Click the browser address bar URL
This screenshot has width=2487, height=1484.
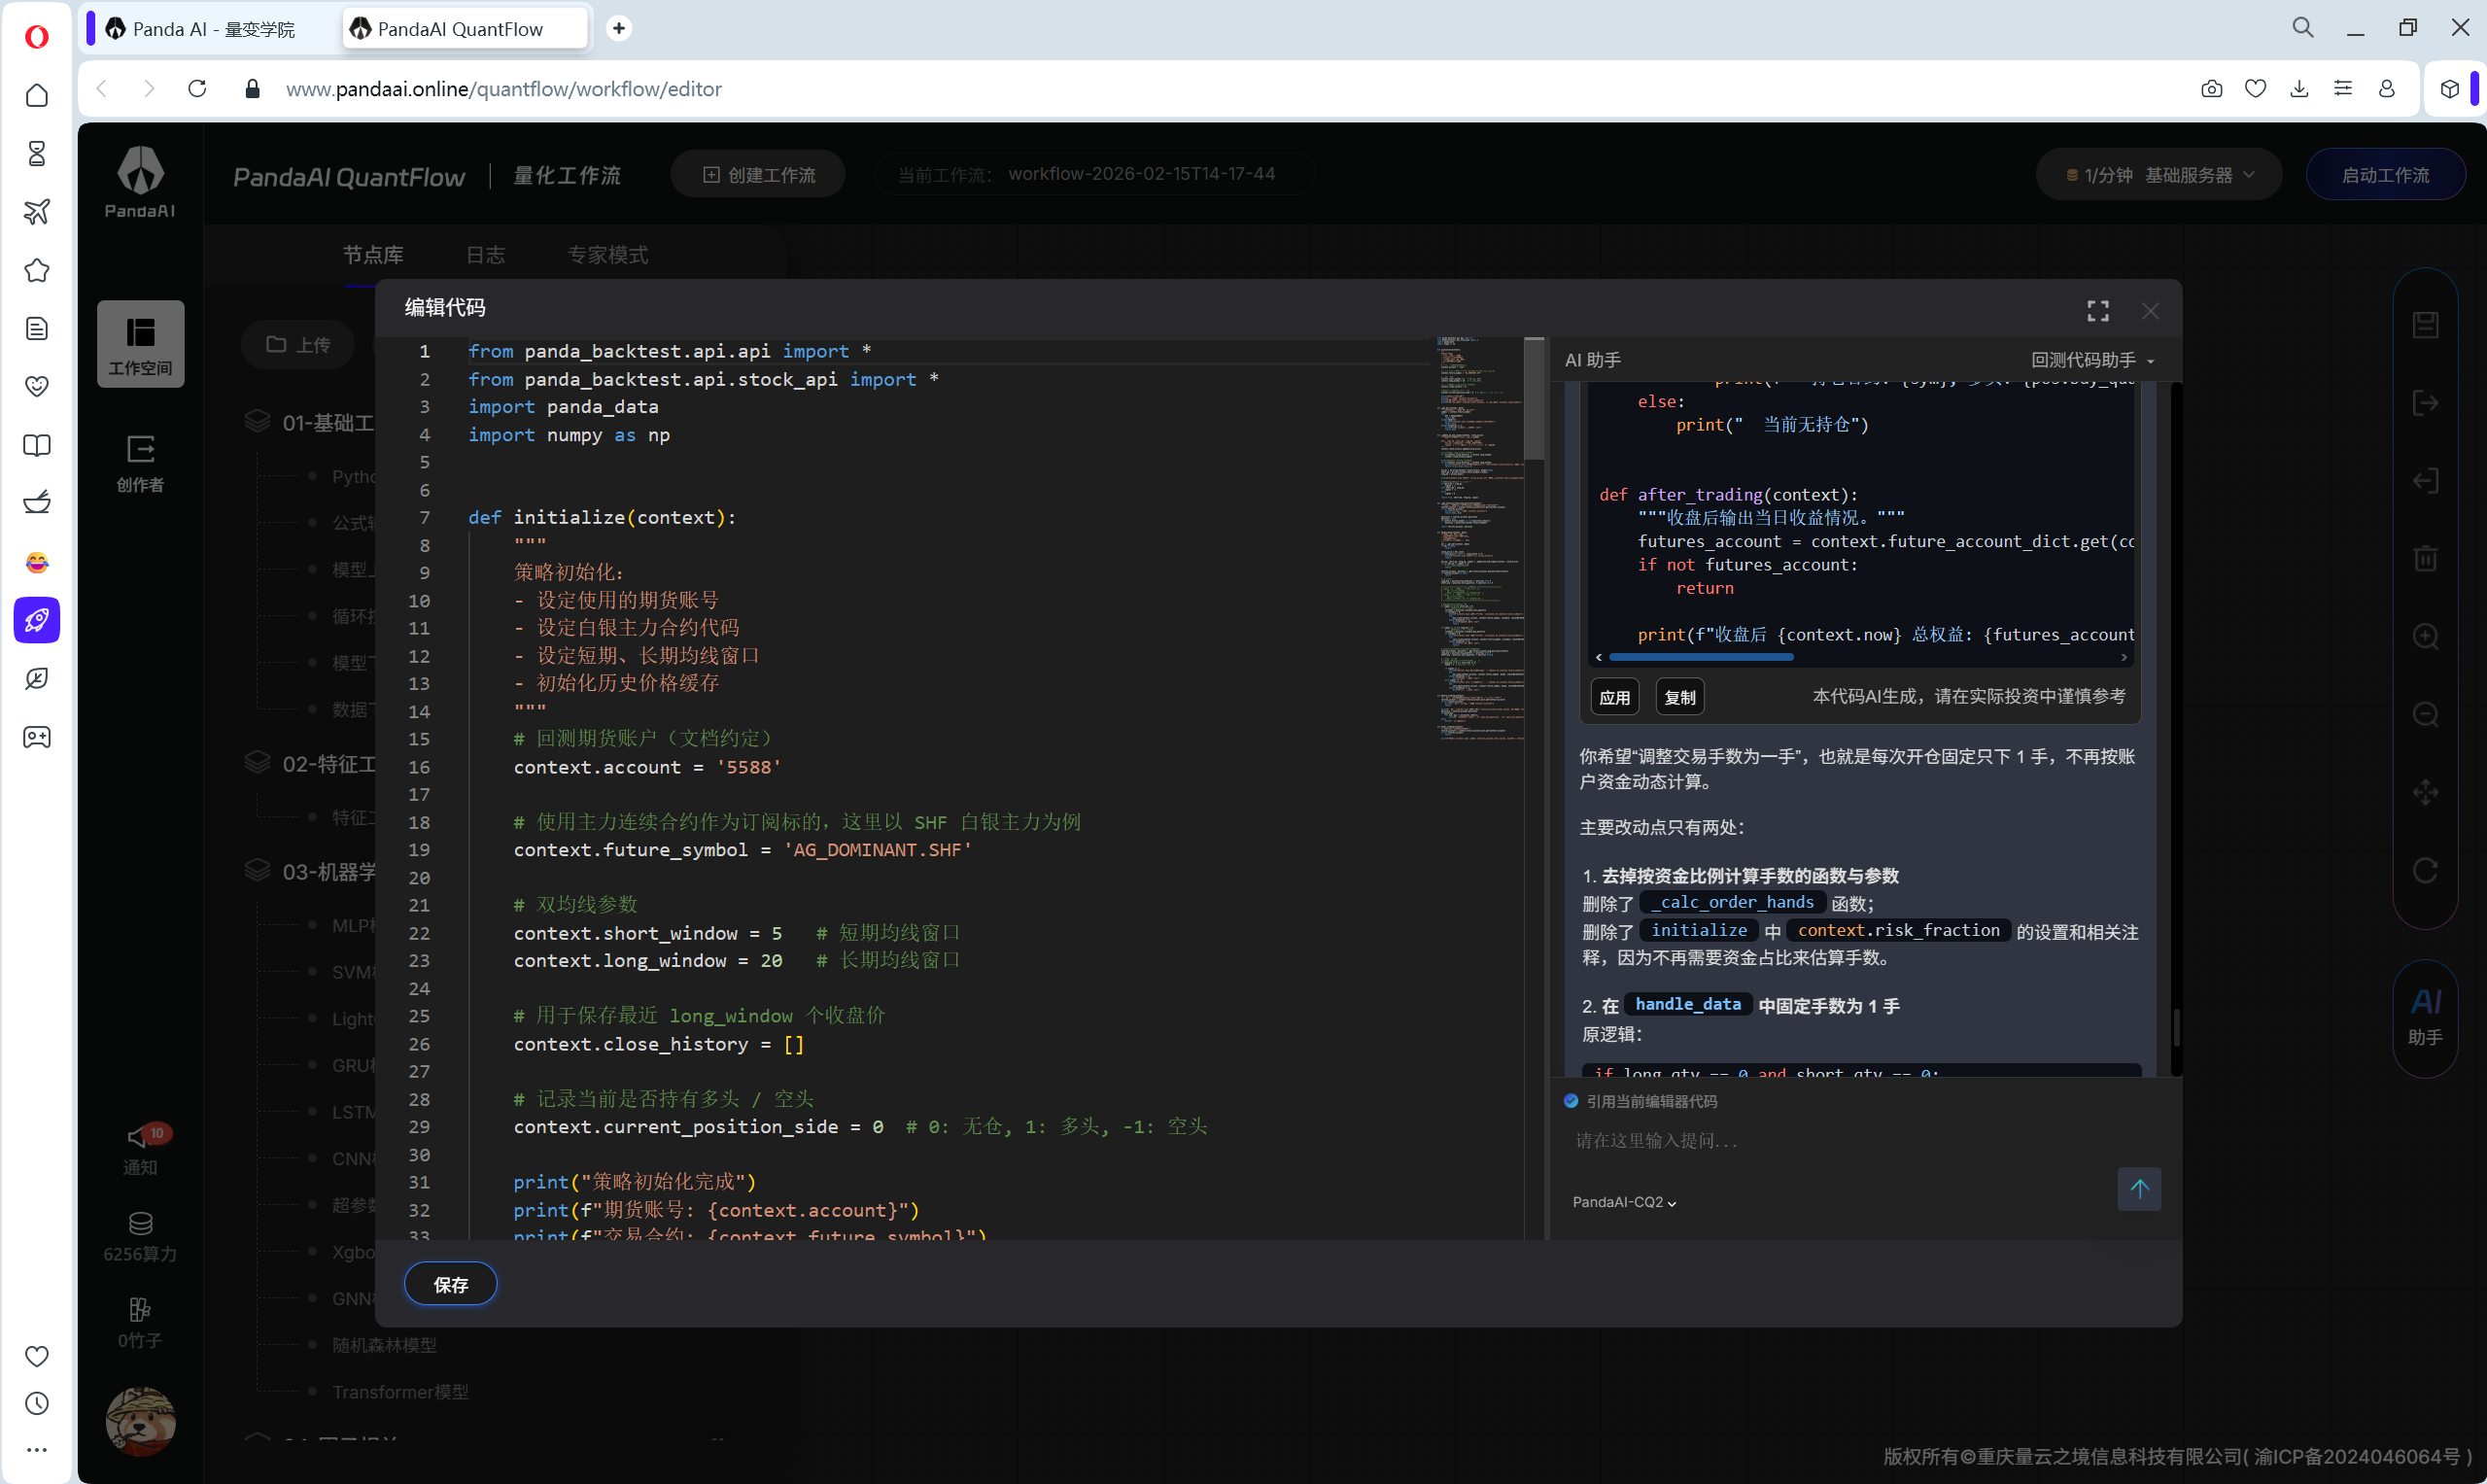coord(504,89)
